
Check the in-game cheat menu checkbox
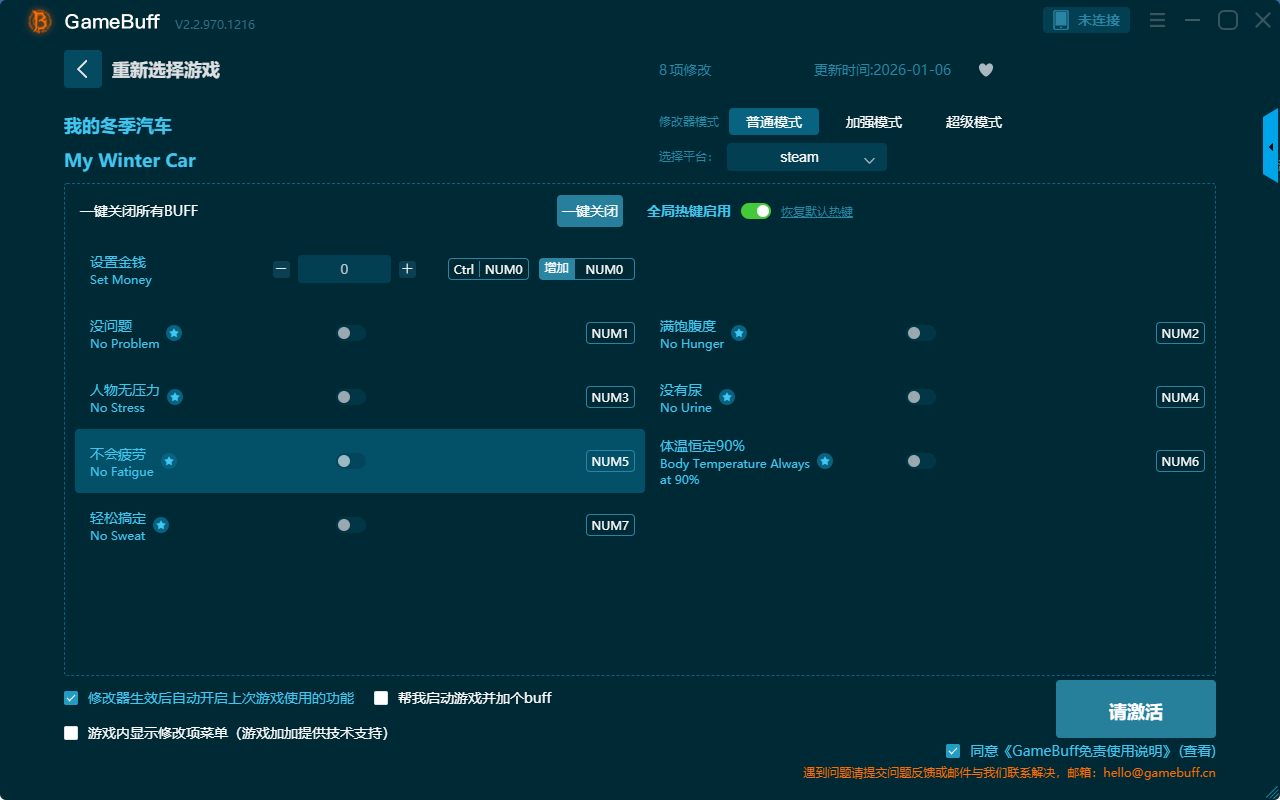click(x=71, y=733)
